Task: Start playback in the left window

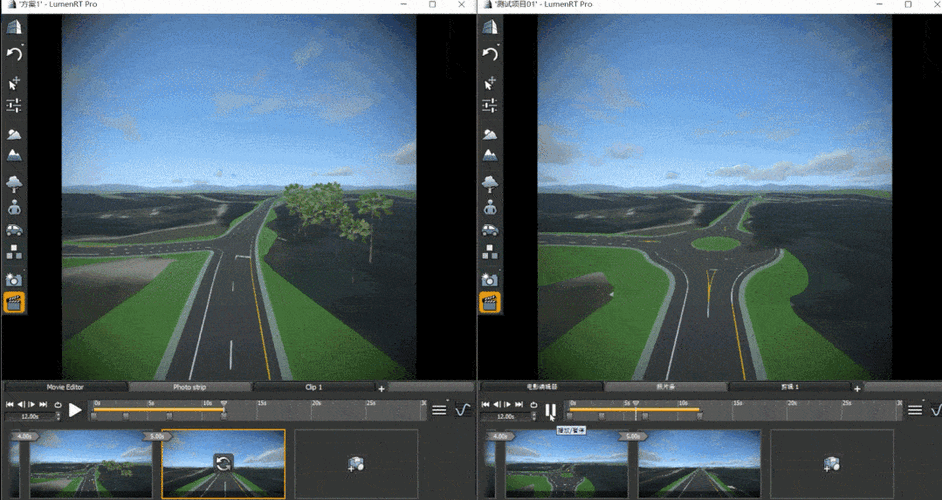Action: tap(74, 410)
